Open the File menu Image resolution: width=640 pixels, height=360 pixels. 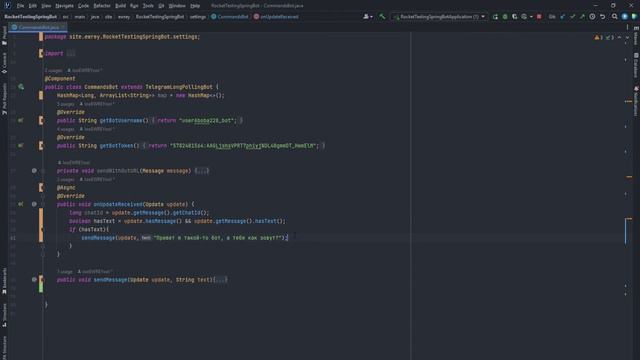point(20,6)
